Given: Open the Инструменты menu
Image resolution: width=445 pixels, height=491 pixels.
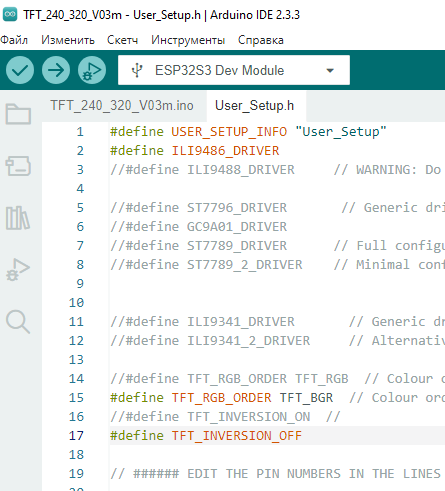Looking at the screenshot, I should [x=188, y=40].
